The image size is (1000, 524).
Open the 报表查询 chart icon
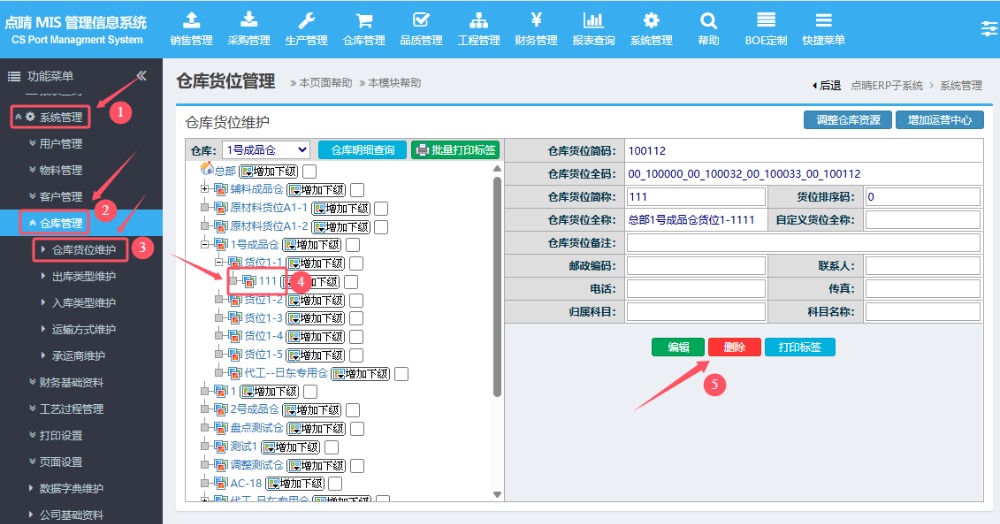[x=593, y=20]
